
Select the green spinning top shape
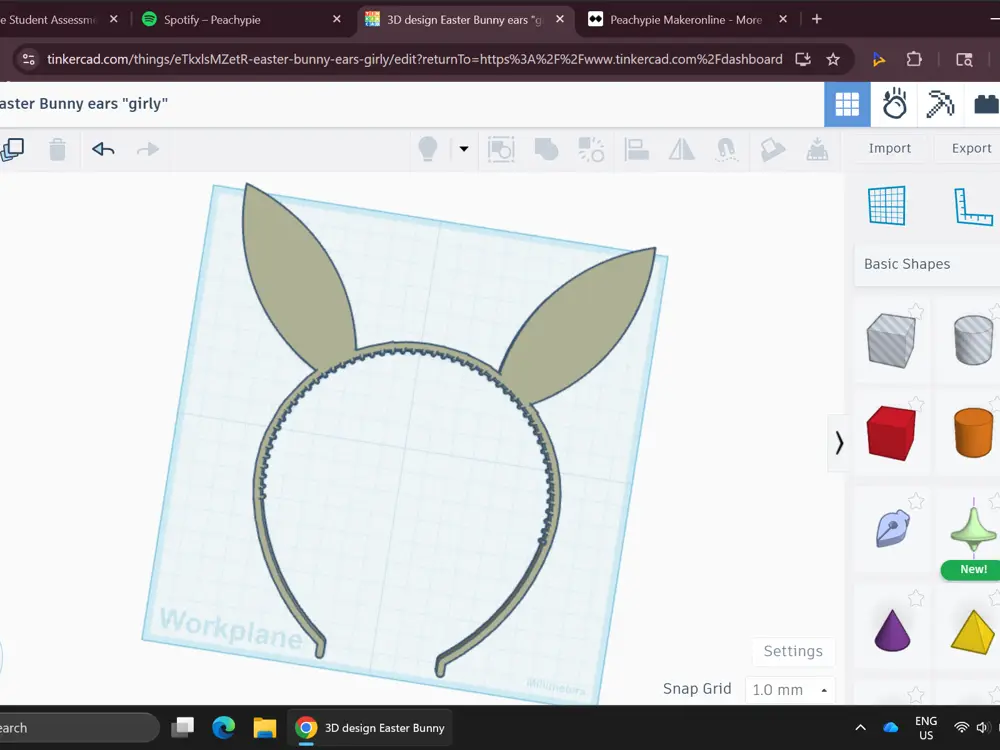973,527
